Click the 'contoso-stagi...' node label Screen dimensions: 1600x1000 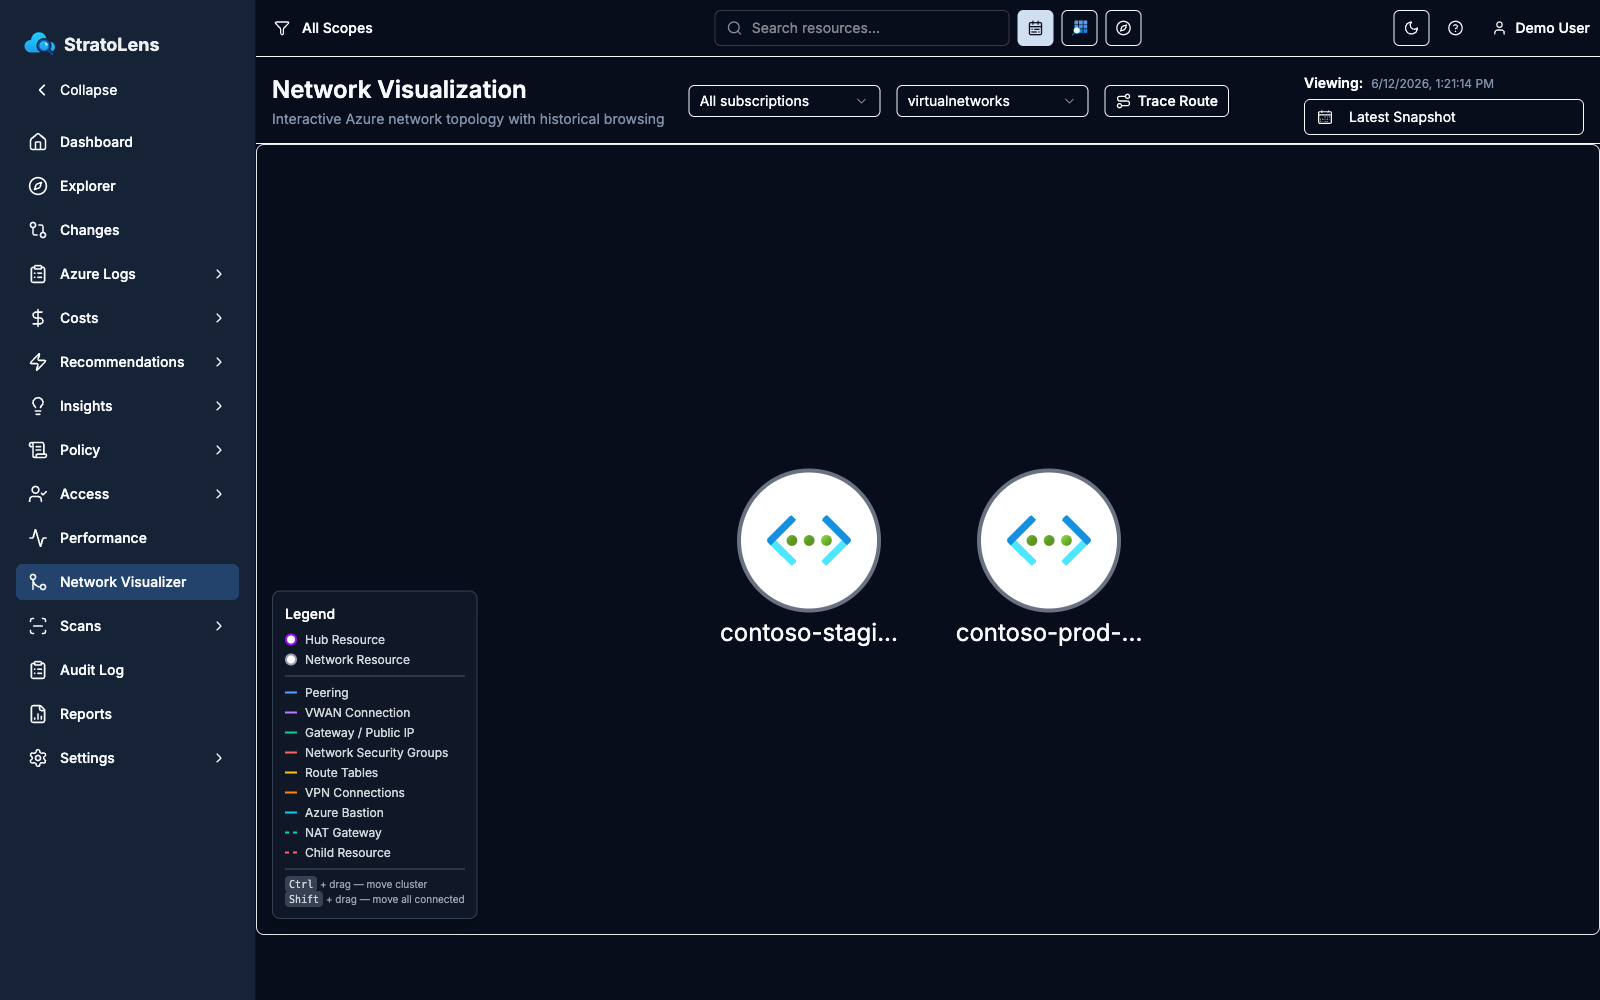809,633
